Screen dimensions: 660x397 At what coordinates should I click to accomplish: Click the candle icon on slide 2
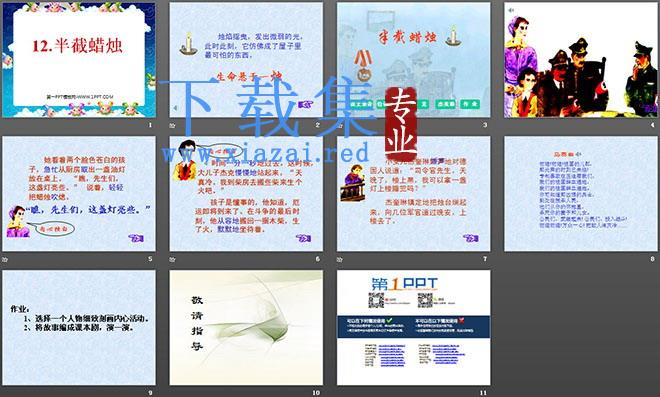click(189, 44)
